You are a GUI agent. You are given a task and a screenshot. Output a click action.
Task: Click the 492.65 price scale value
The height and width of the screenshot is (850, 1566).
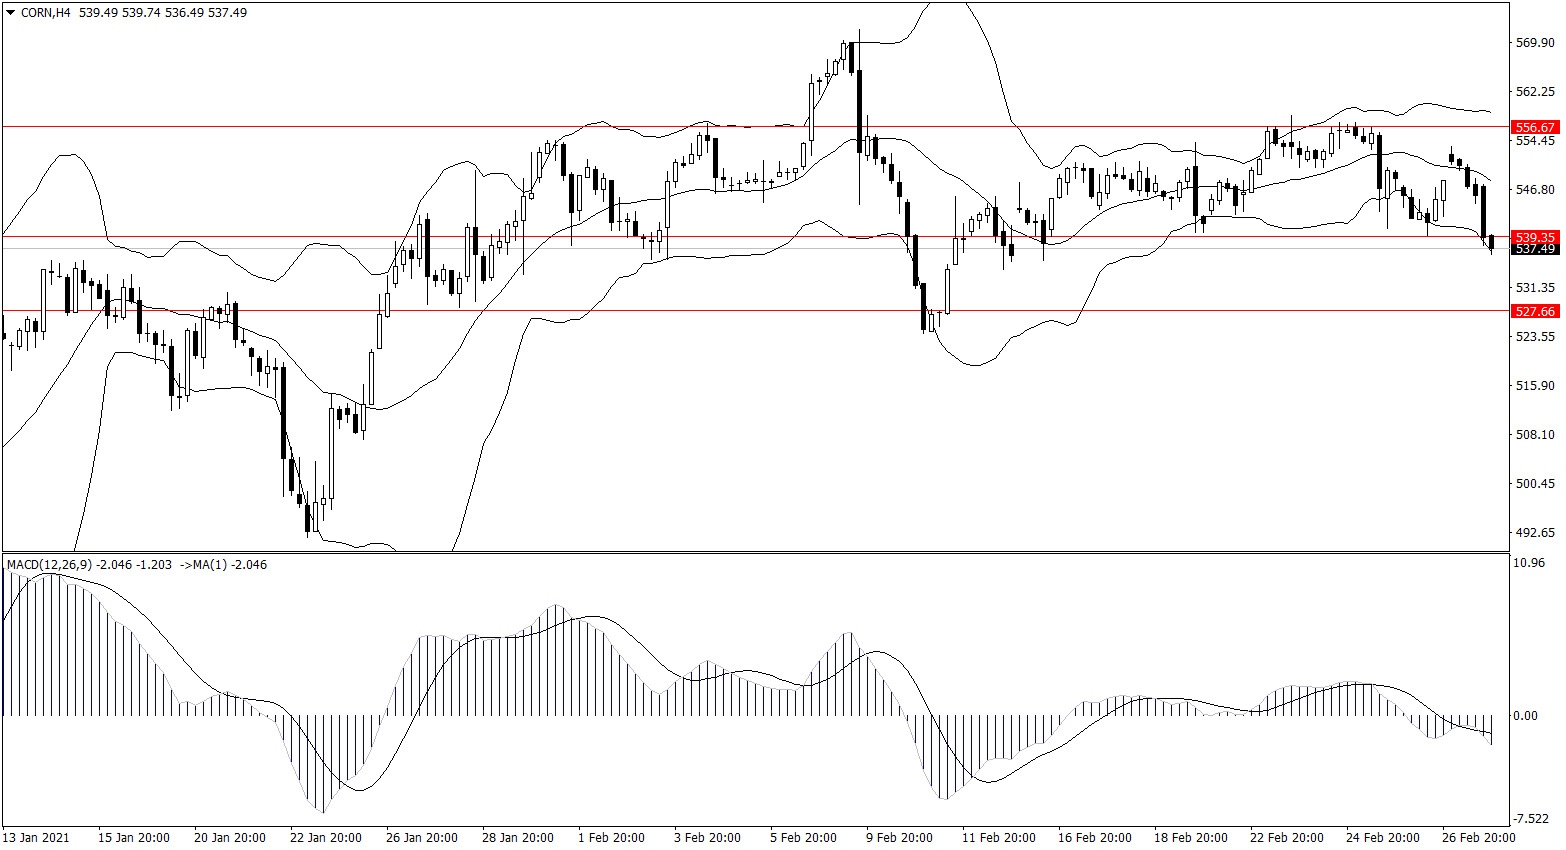[1535, 533]
